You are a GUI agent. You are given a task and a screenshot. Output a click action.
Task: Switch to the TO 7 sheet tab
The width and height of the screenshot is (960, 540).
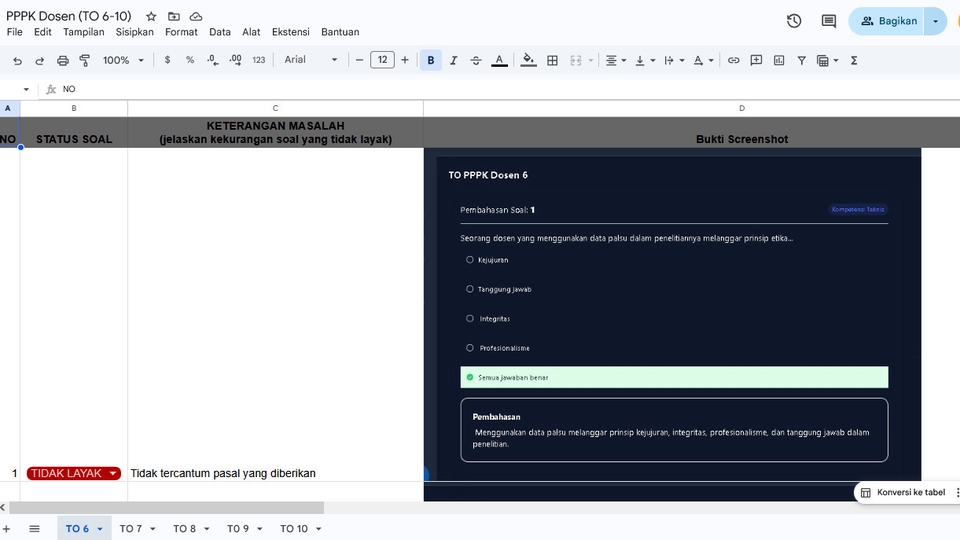[x=131, y=528]
